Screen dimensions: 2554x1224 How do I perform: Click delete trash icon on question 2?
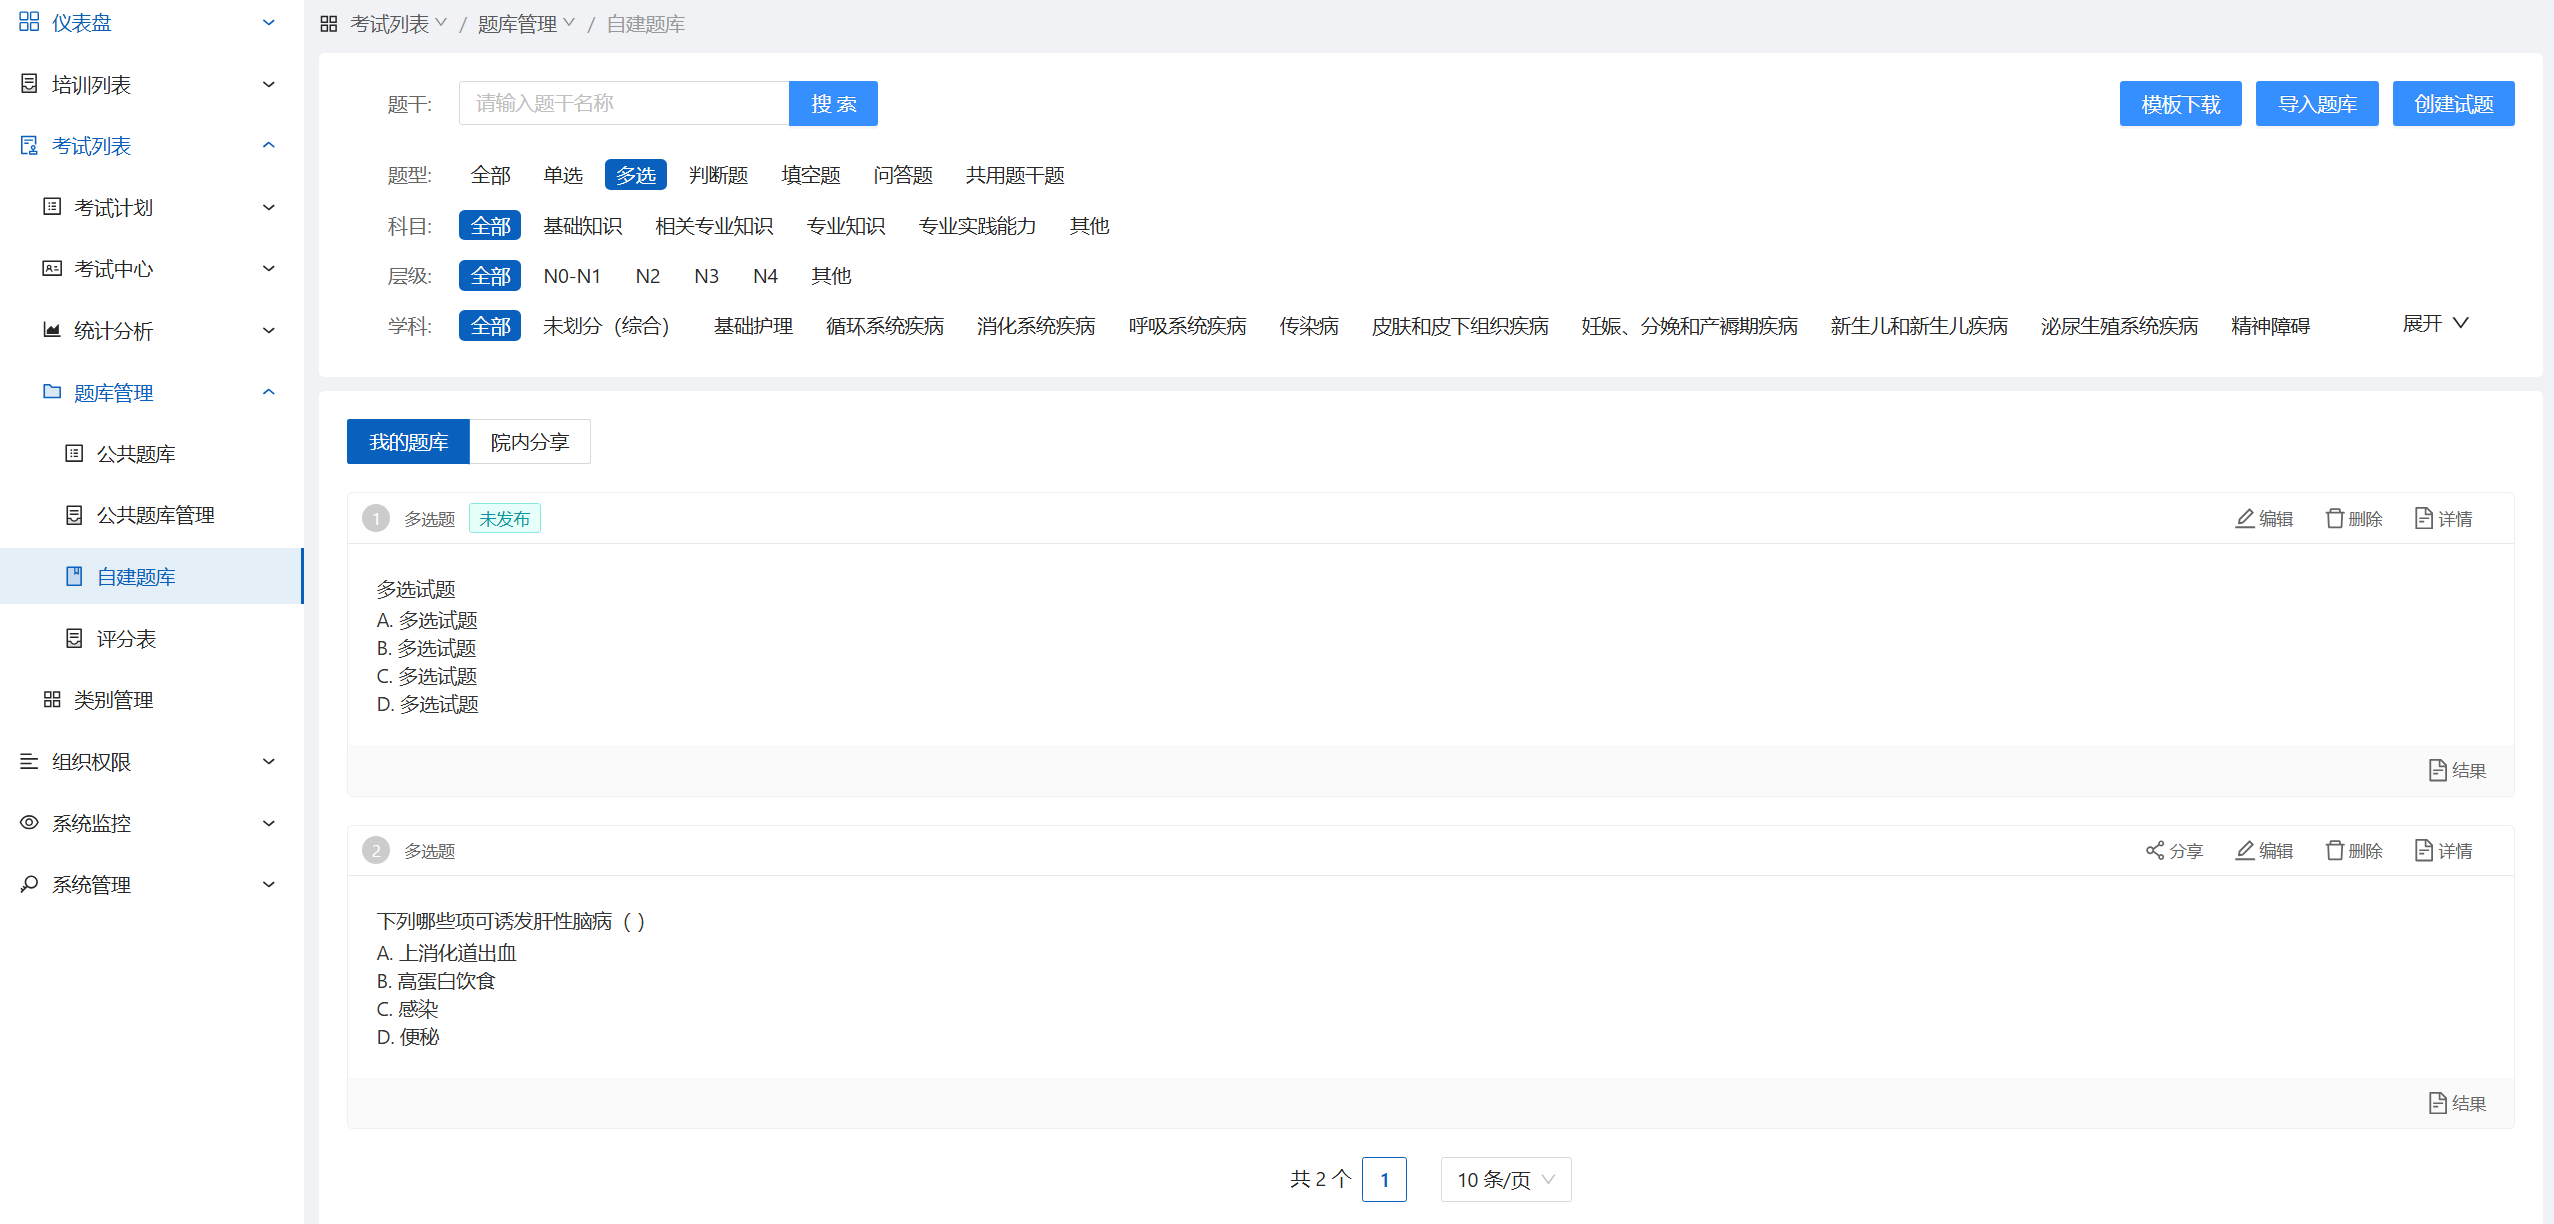2335,851
